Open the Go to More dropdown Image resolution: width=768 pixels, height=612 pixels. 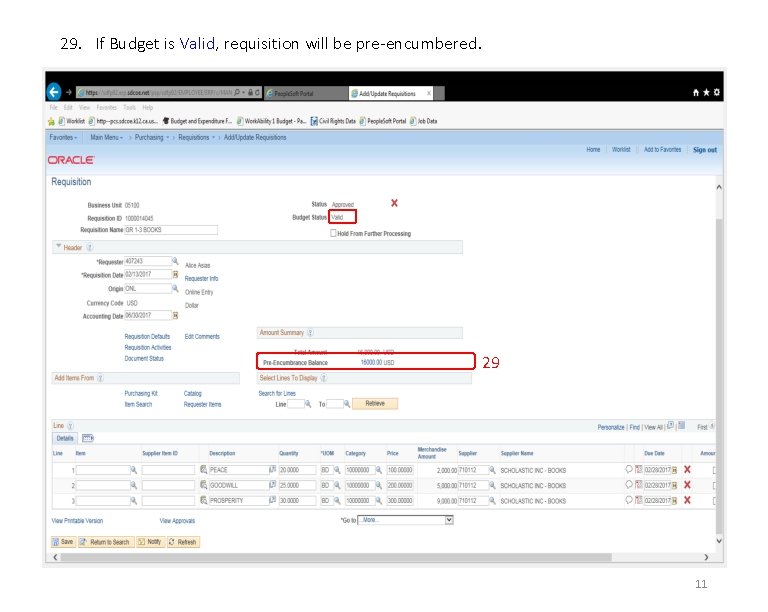[x=406, y=520]
